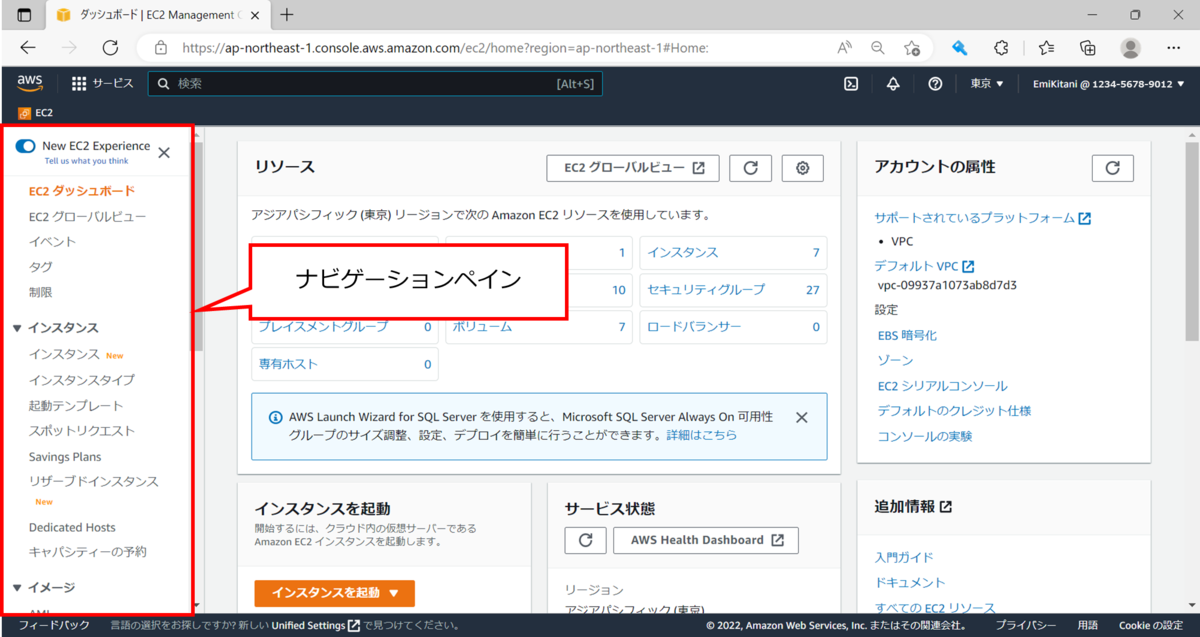Screen dimensions: 1200x637
Task: Open the browser extensions puzzle icon
Action: [1001, 47]
